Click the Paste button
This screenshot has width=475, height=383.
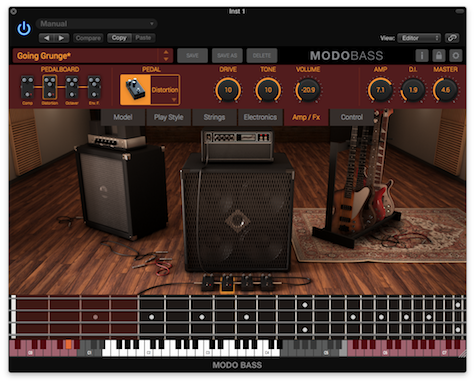143,38
